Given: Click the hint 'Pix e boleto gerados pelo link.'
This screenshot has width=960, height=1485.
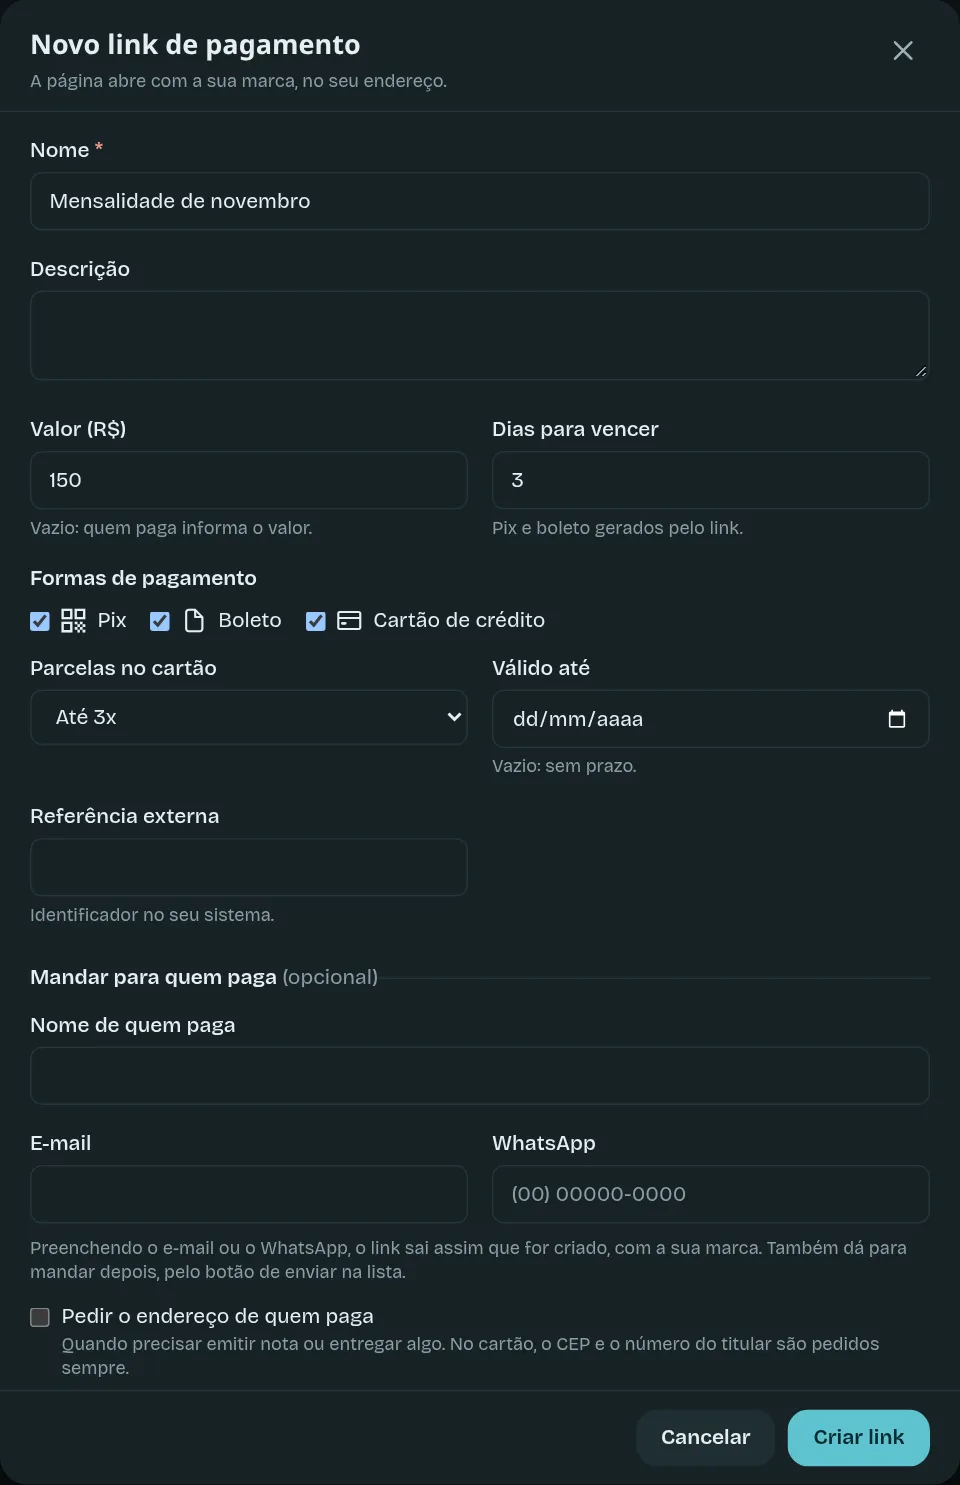Looking at the screenshot, I should coord(617,528).
